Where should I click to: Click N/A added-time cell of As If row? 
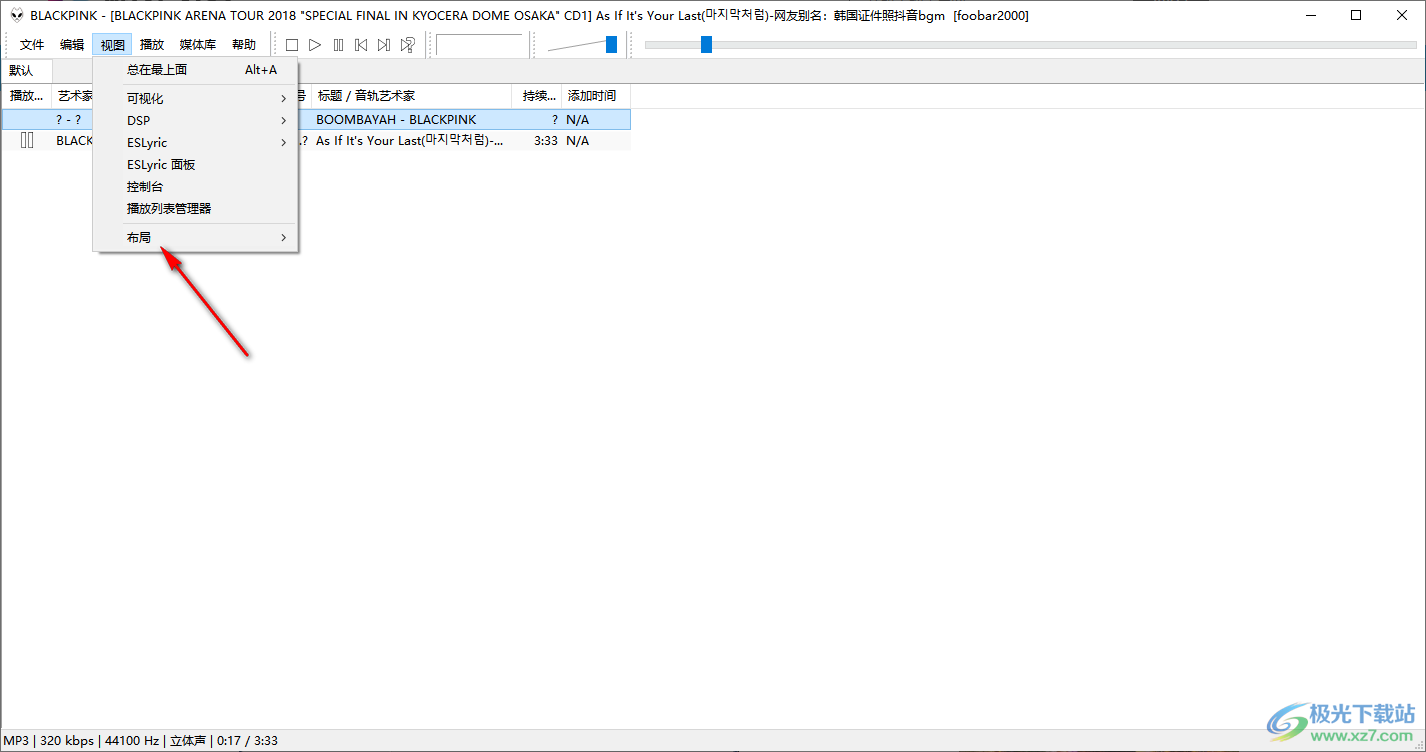pyautogui.click(x=578, y=141)
